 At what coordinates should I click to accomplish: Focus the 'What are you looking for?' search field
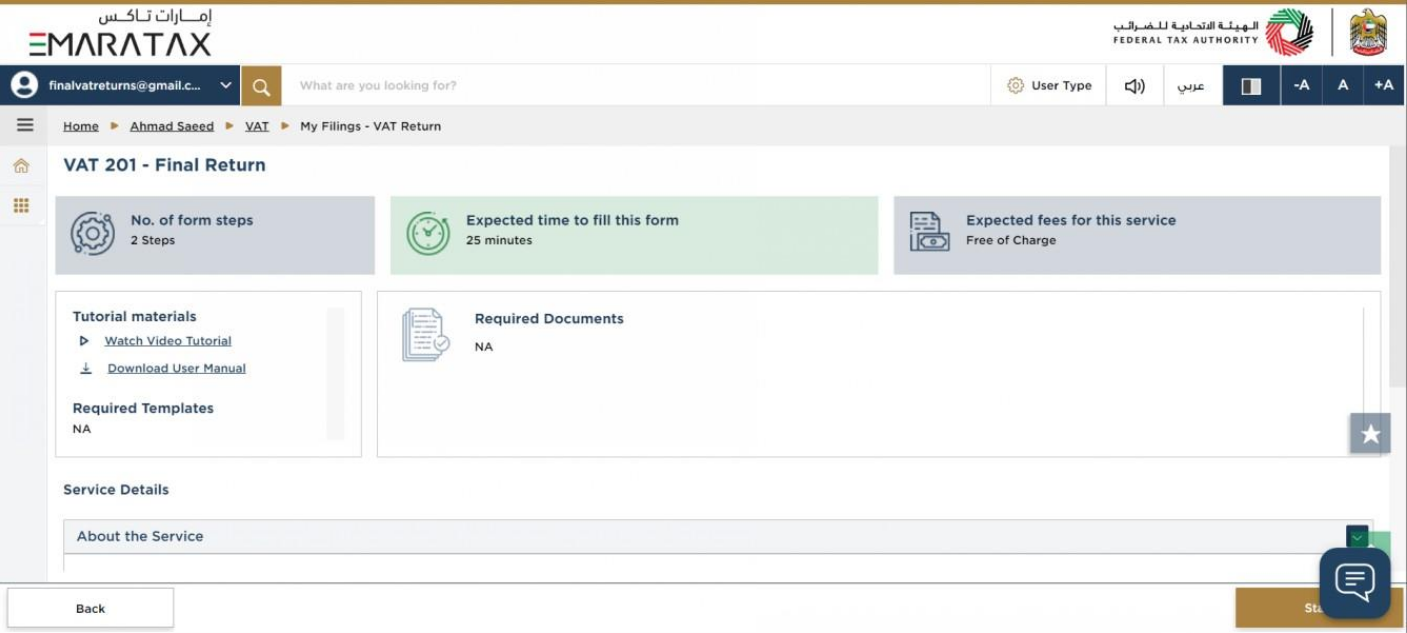(x=635, y=86)
